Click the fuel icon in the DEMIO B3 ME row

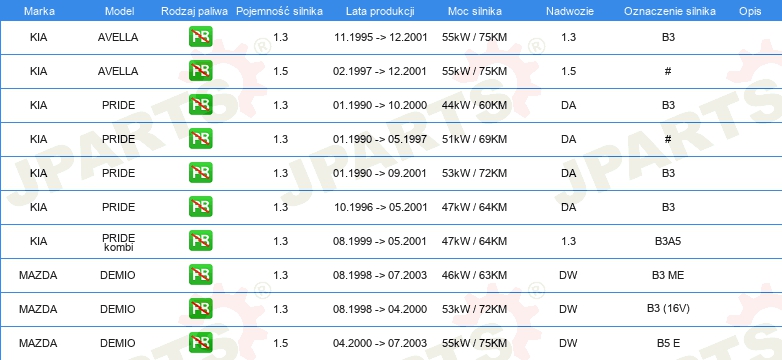[x=200, y=275]
